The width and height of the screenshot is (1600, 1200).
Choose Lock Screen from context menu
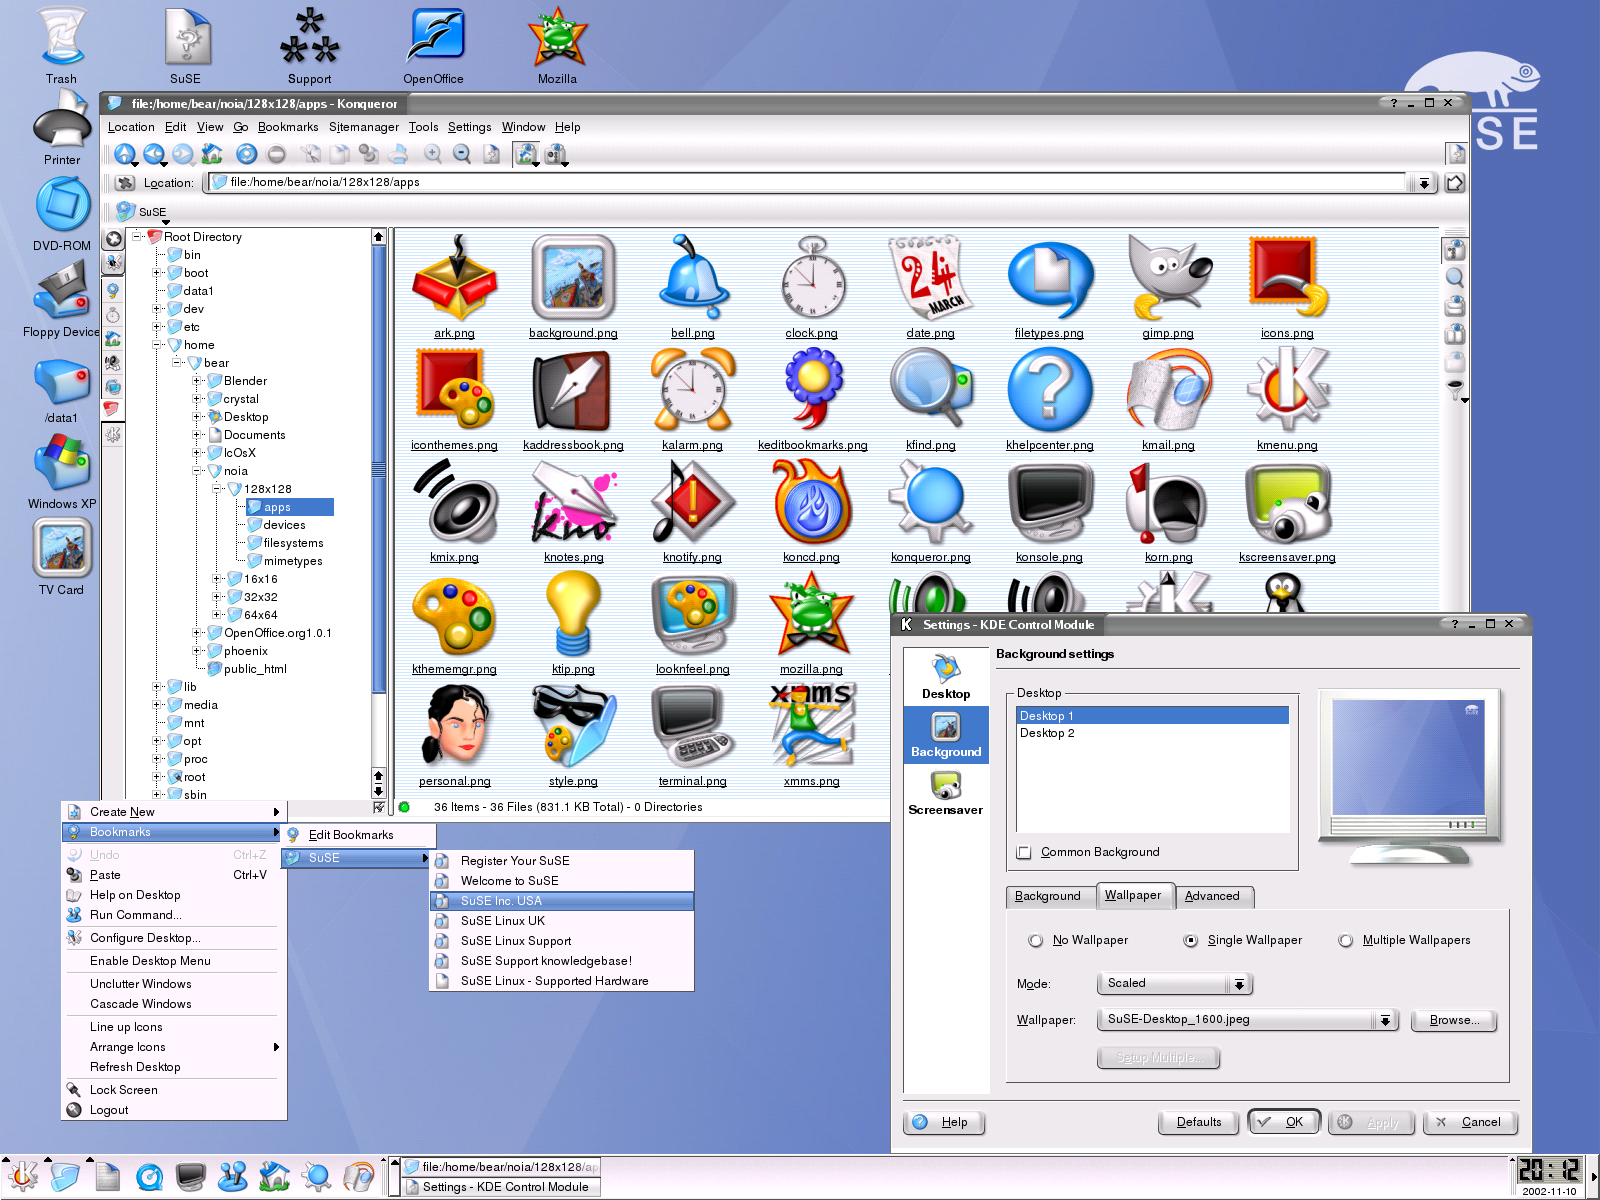(x=174, y=1090)
